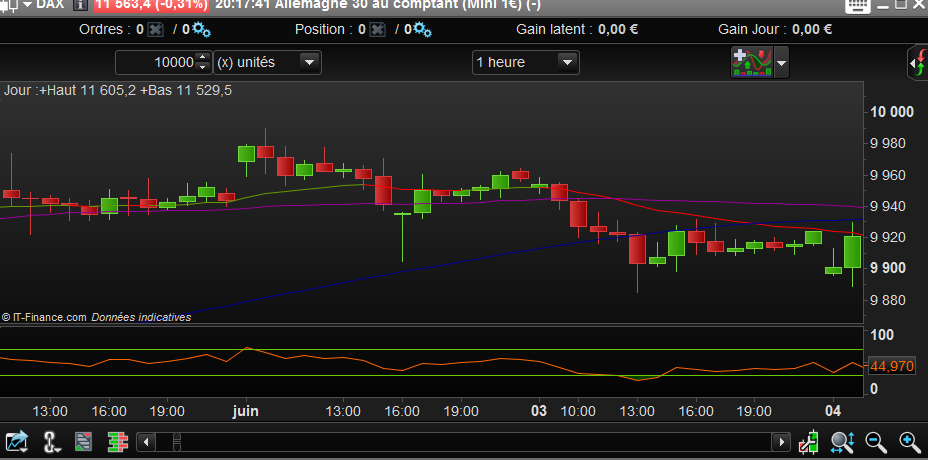Image resolution: width=928 pixels, height=460 pixels.
Task: Click the 44,970 RSI value label
Action: pyautogui.click(x=892, y=366)
